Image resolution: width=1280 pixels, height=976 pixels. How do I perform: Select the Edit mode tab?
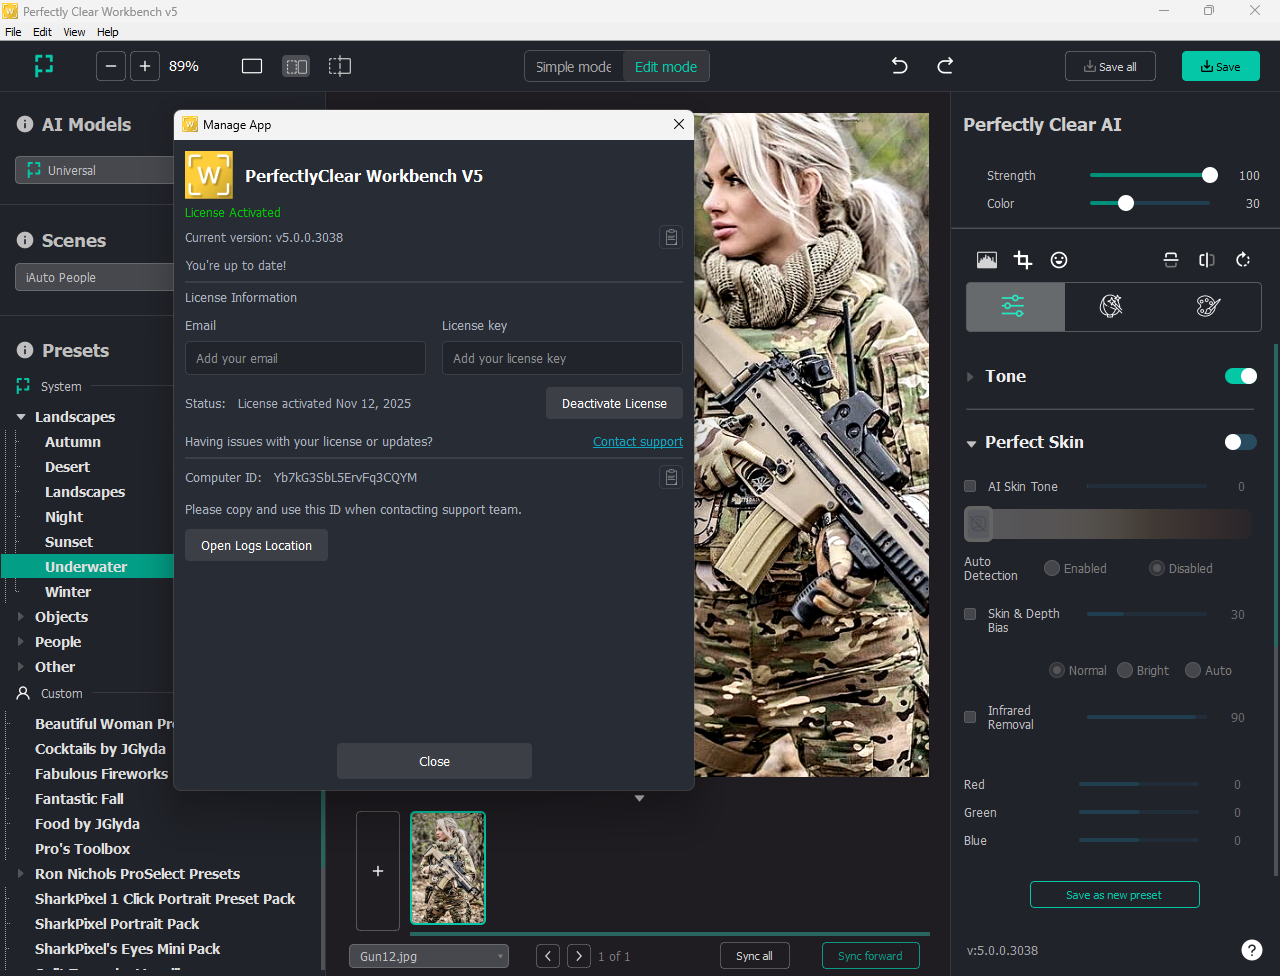coord(666,66)
